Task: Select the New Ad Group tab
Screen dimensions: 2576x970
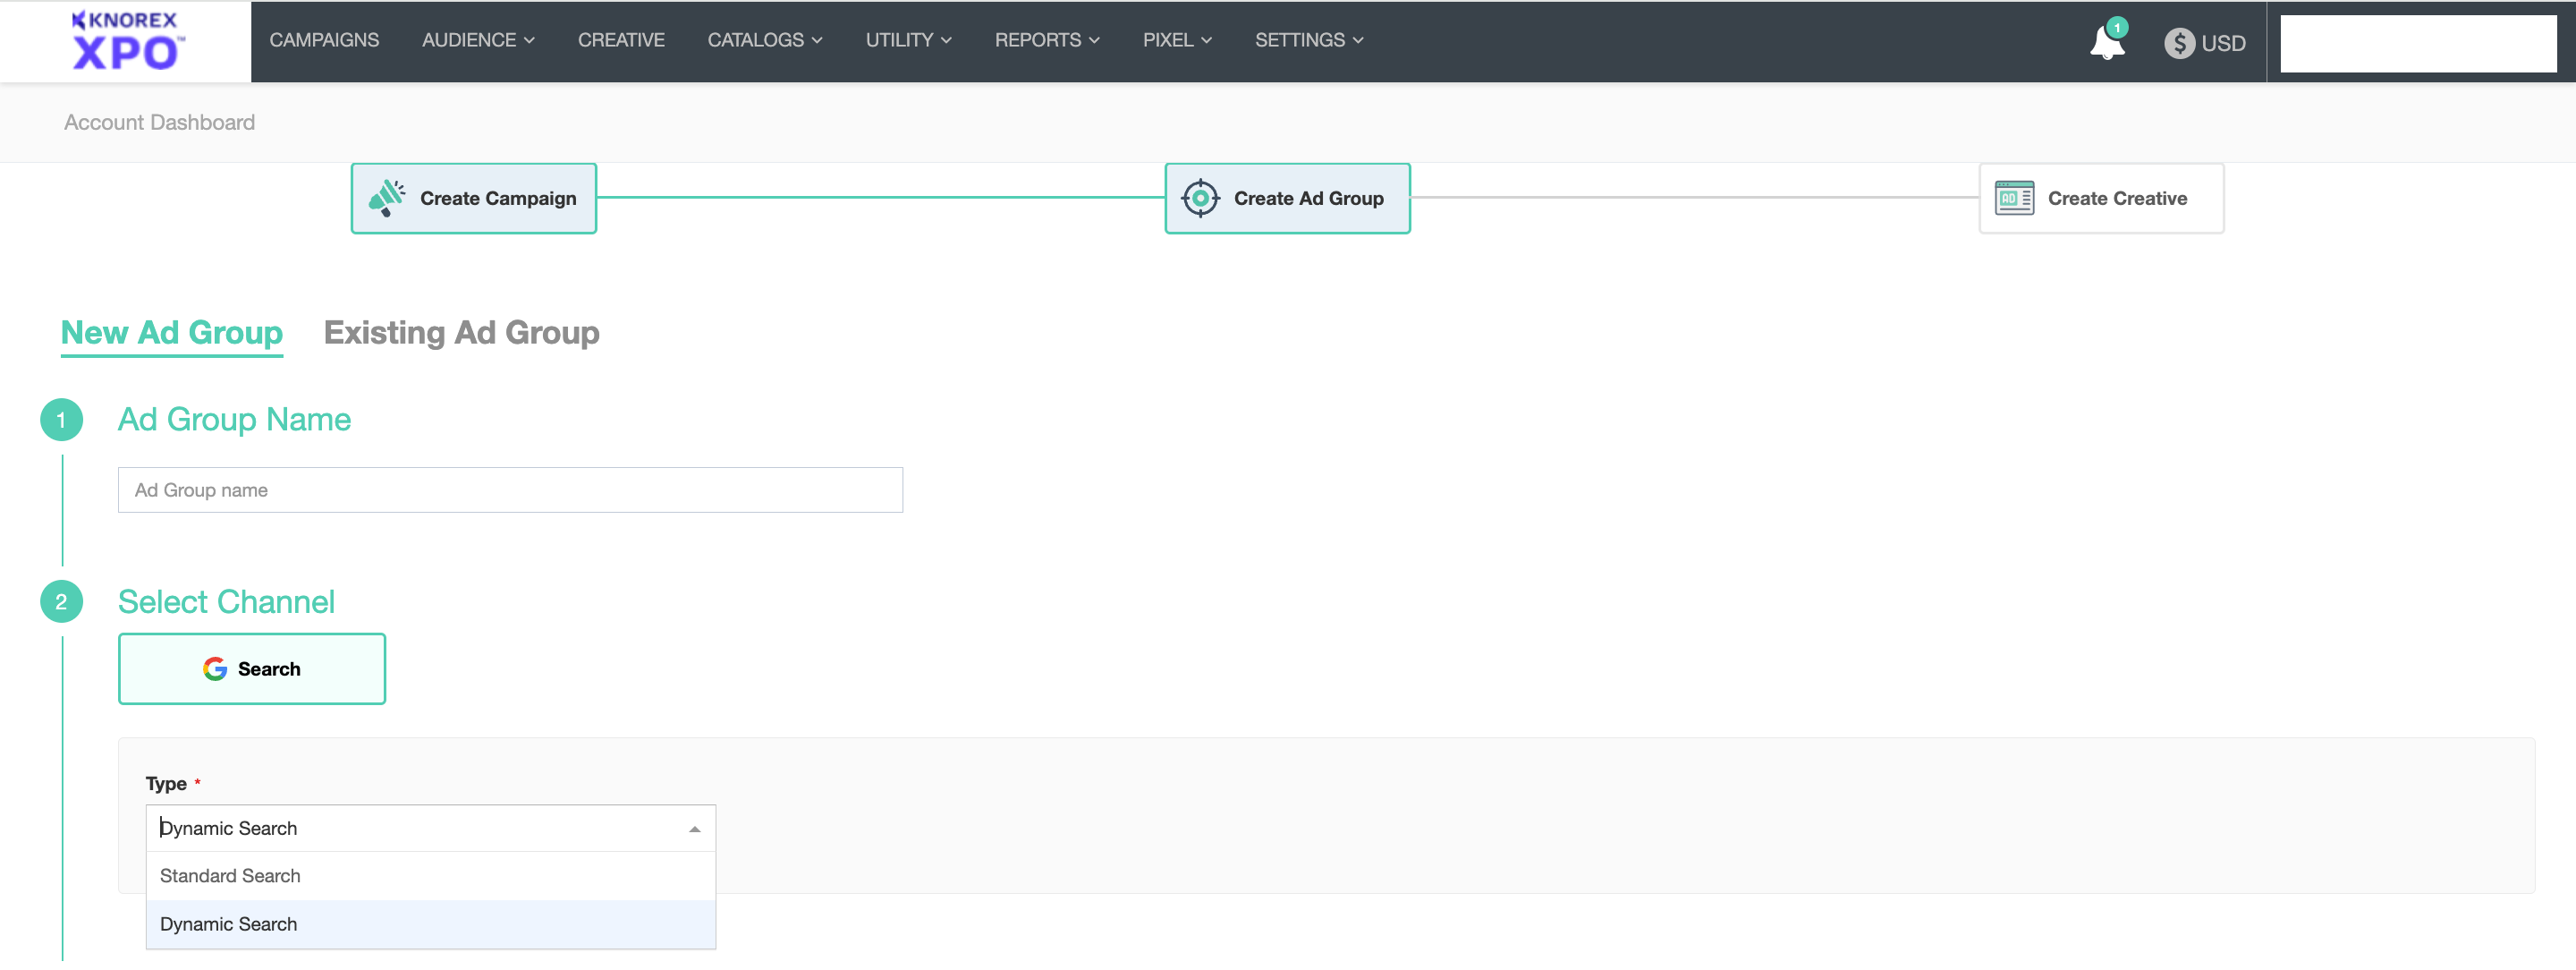Action: point(172,332)
